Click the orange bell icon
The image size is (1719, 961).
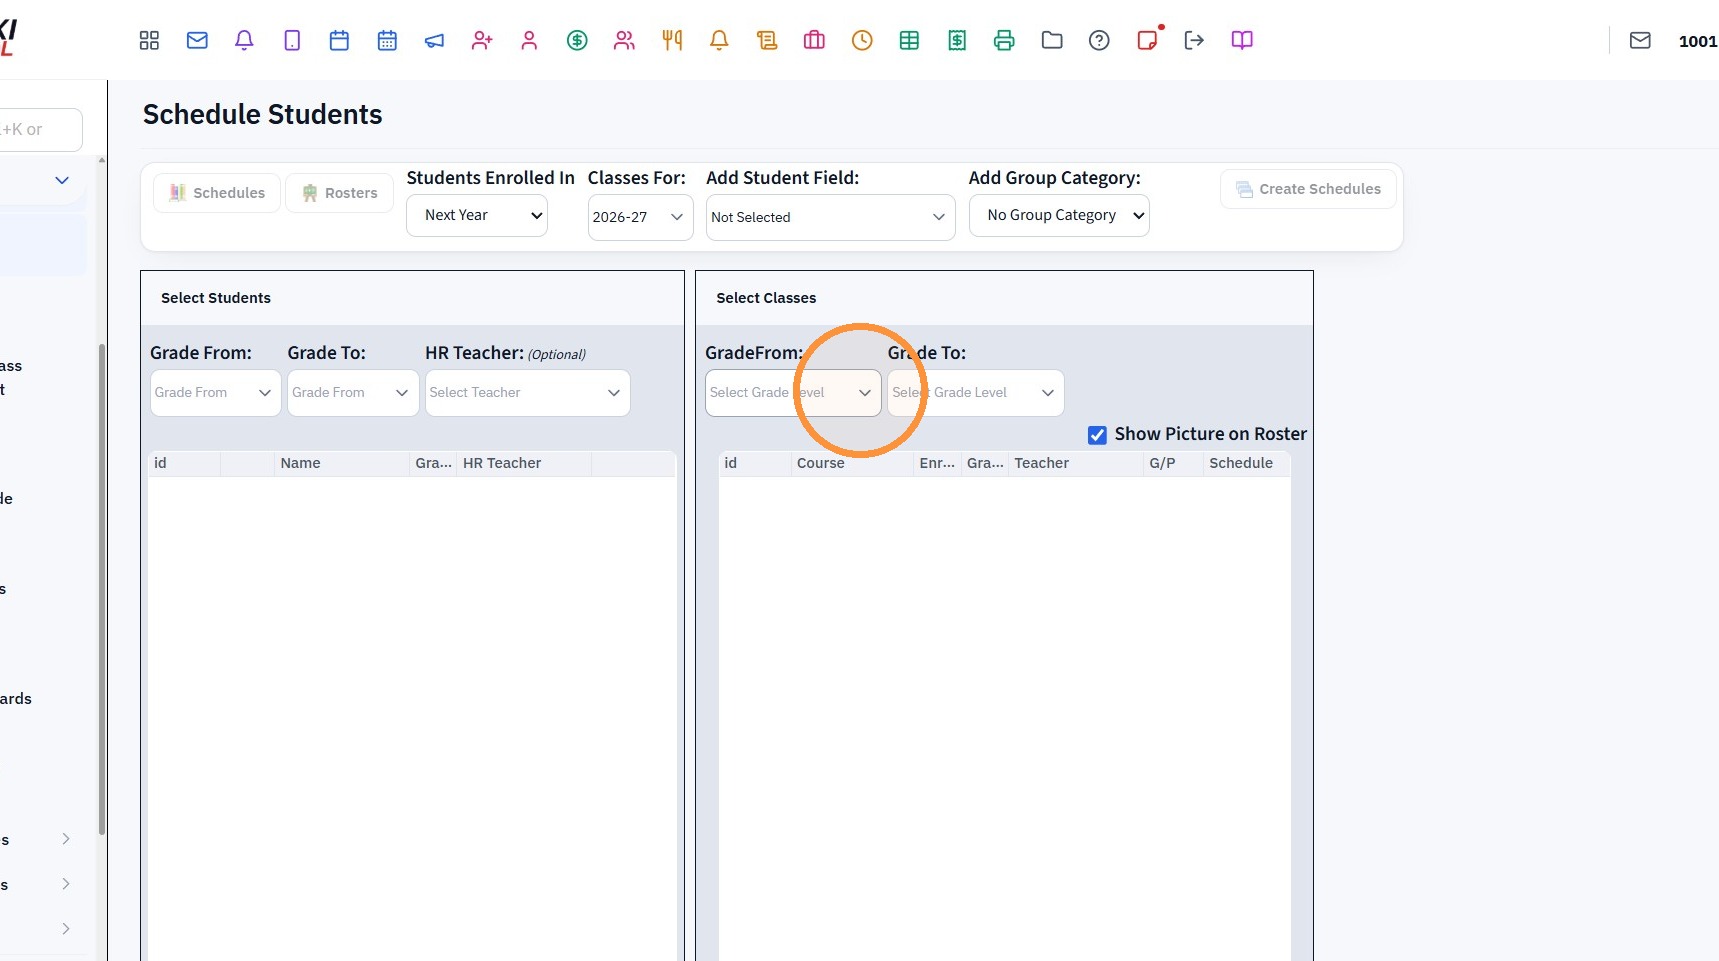(719, 40)
